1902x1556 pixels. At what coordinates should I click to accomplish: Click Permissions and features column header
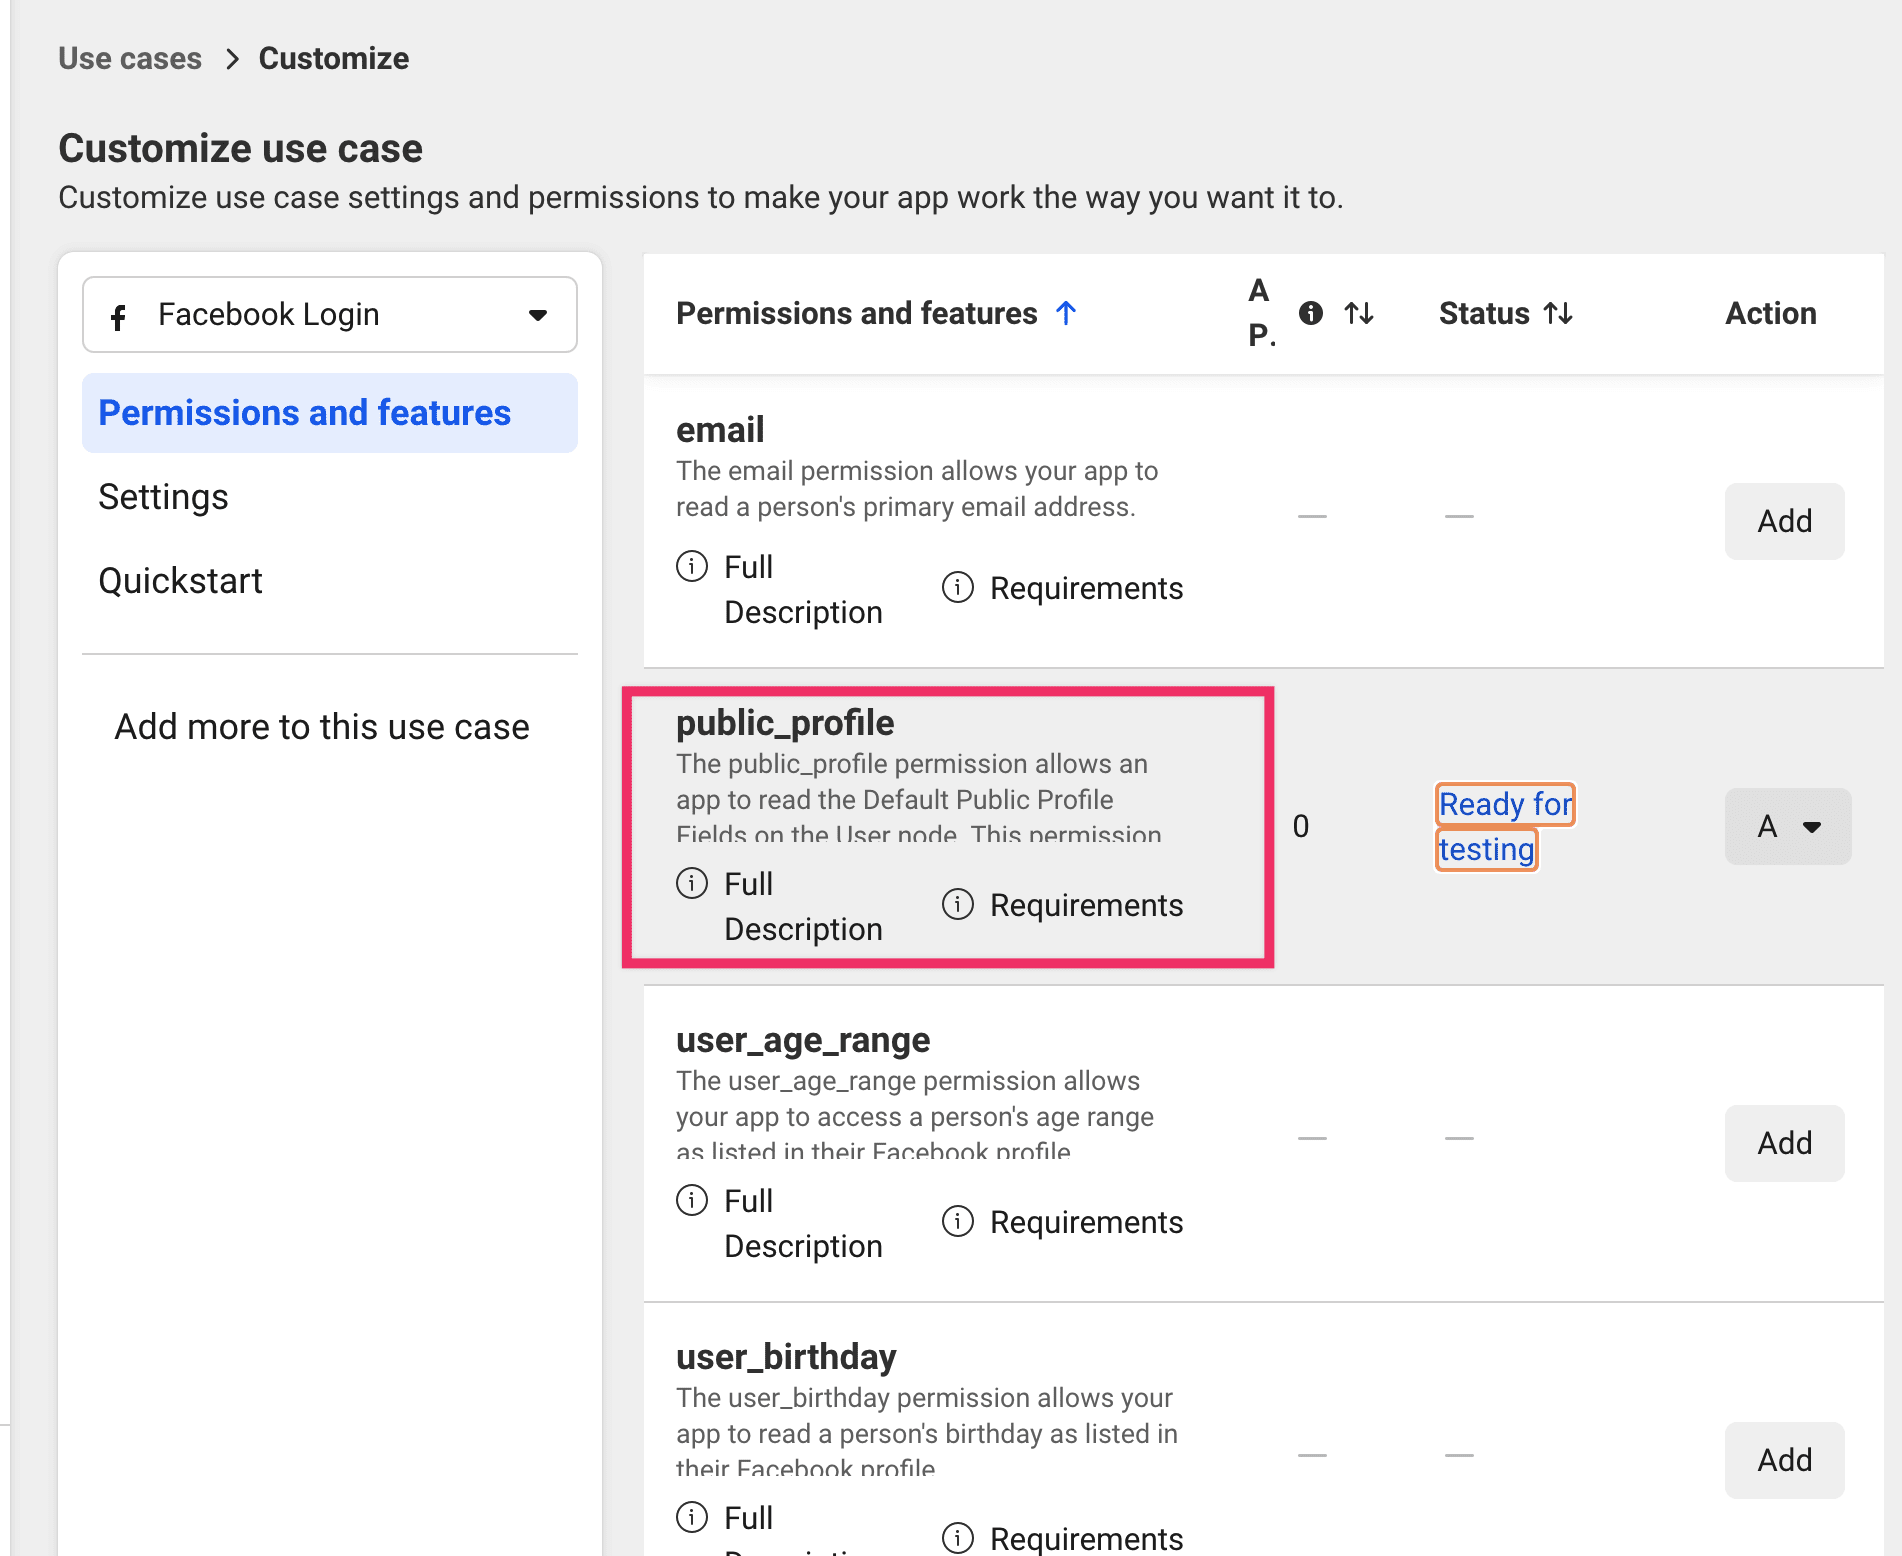[x=857, y=314]
